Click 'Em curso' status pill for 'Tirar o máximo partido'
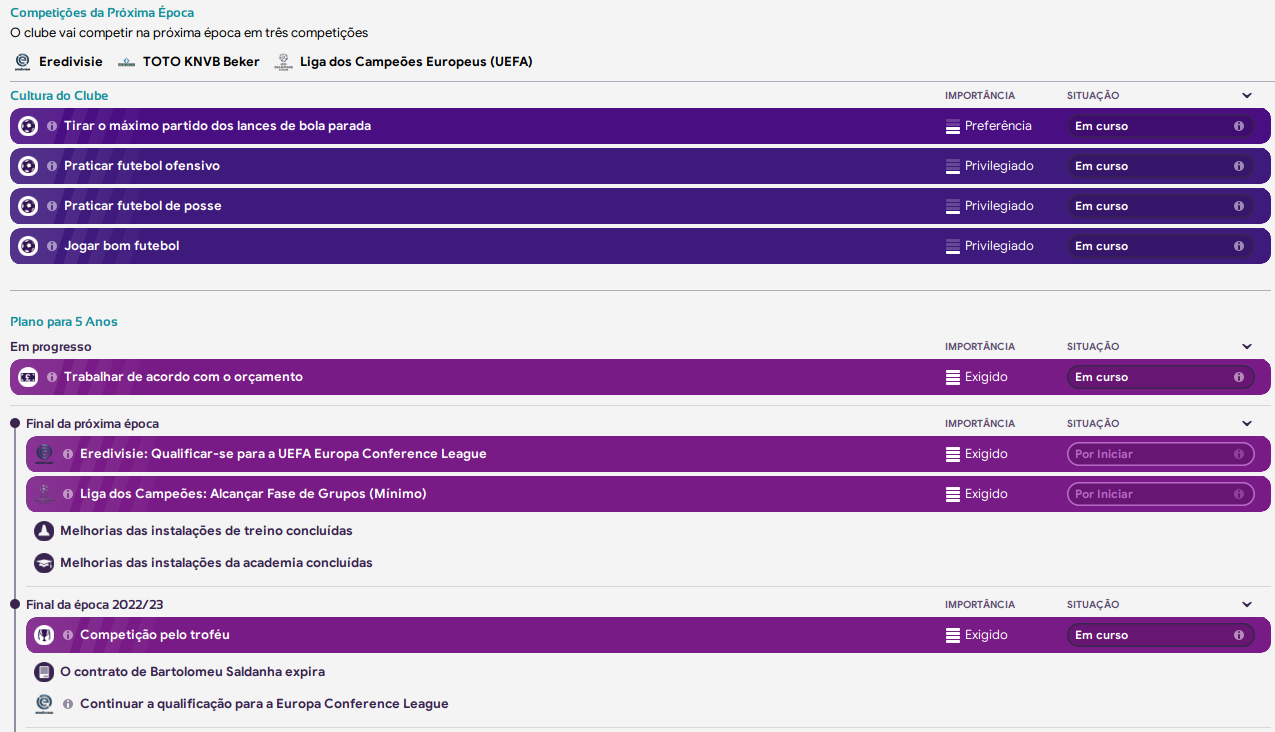This screenshot has height=732, width=1275. pos(1160,126)
